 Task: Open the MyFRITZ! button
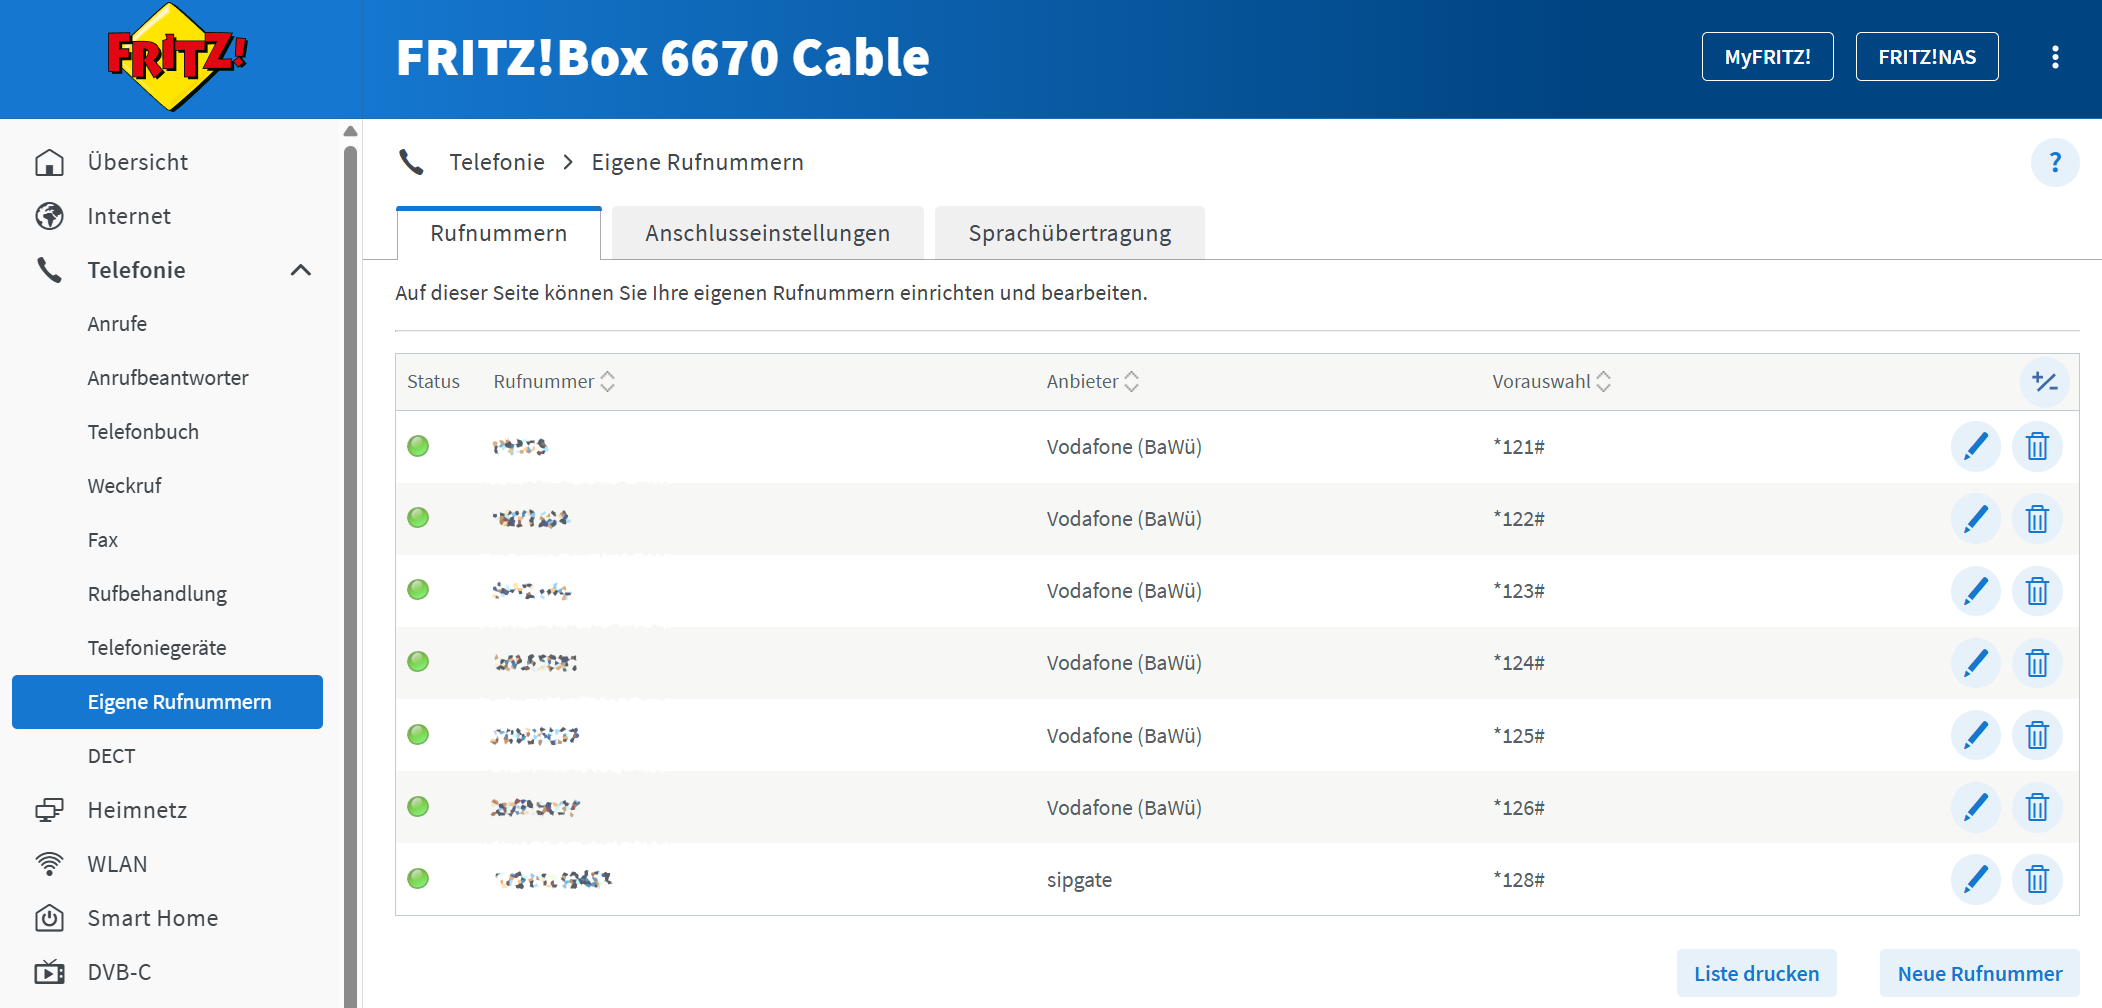pyautogui.click(x=1767, y=57)
